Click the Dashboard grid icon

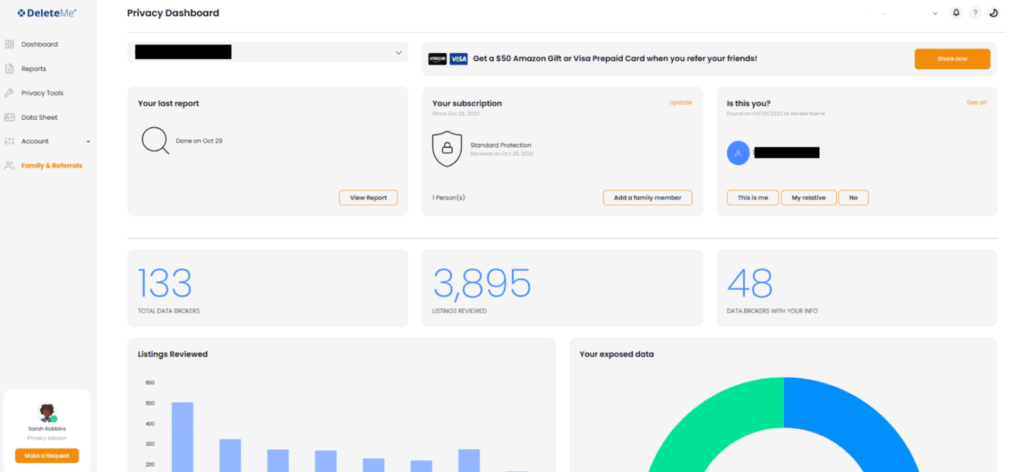coord(9,44)
